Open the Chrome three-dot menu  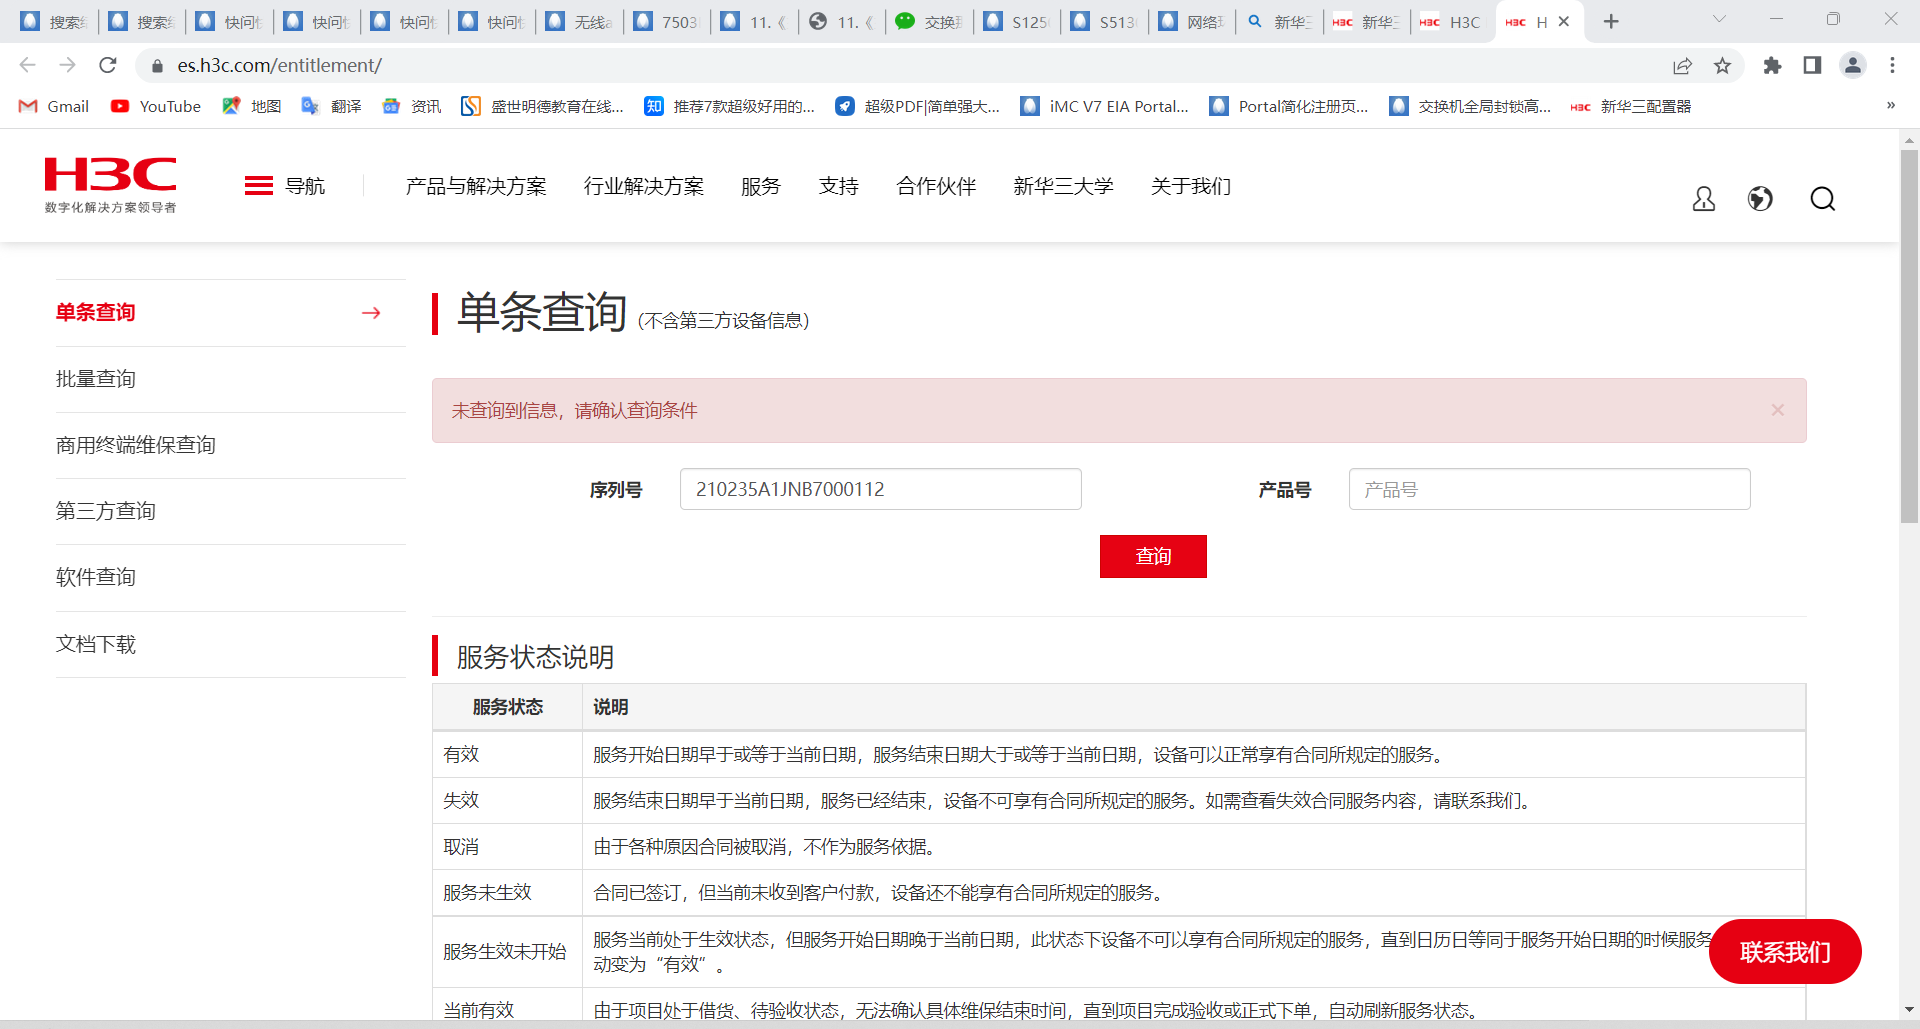(x=1892, y=66)
